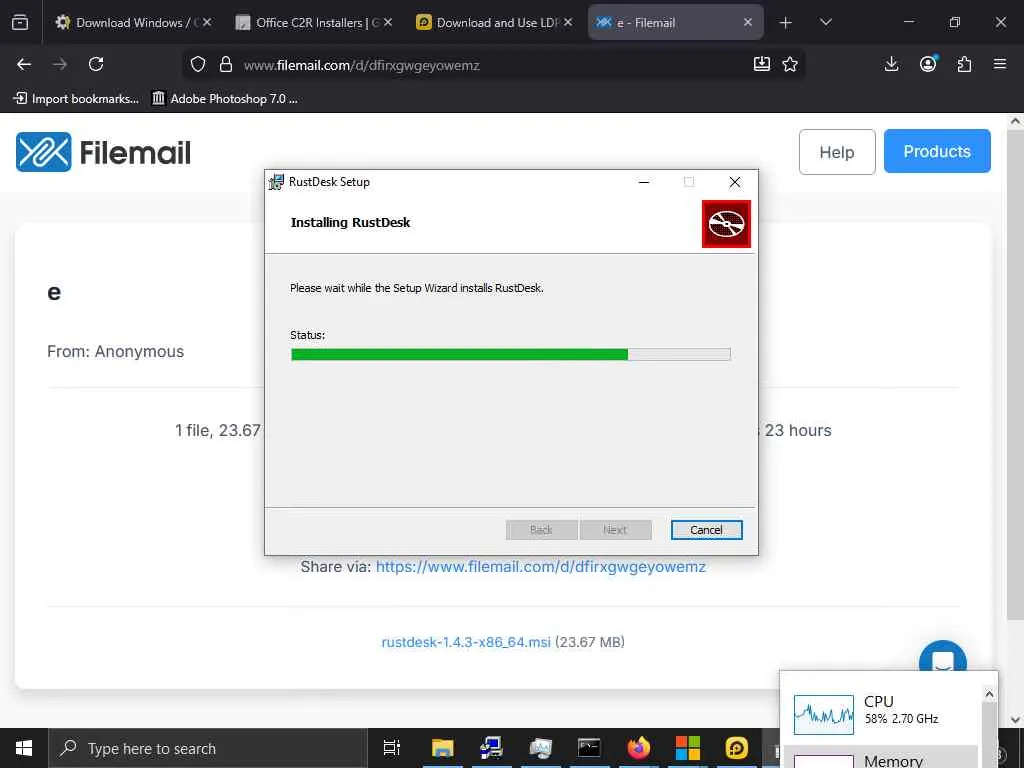Reload the Filemail page
Screen dimensions: 1024x768
tap(96, 64)
